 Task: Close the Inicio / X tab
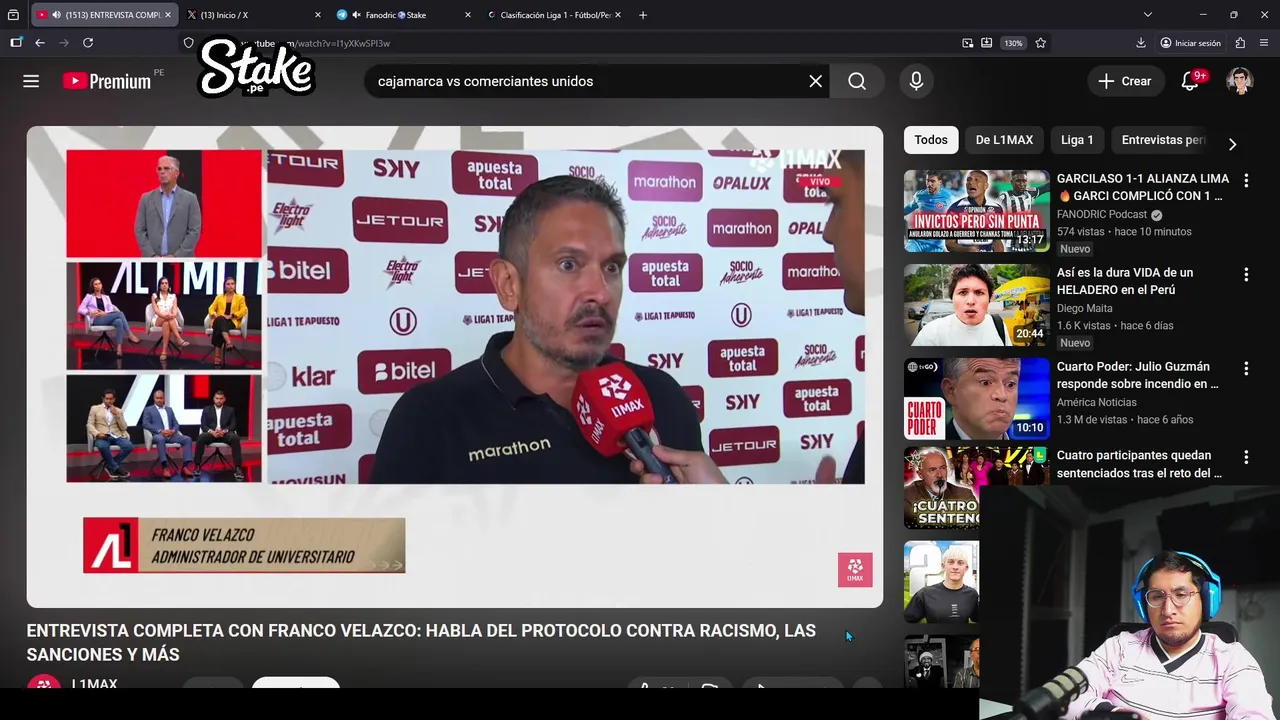[x=318, y=15]
